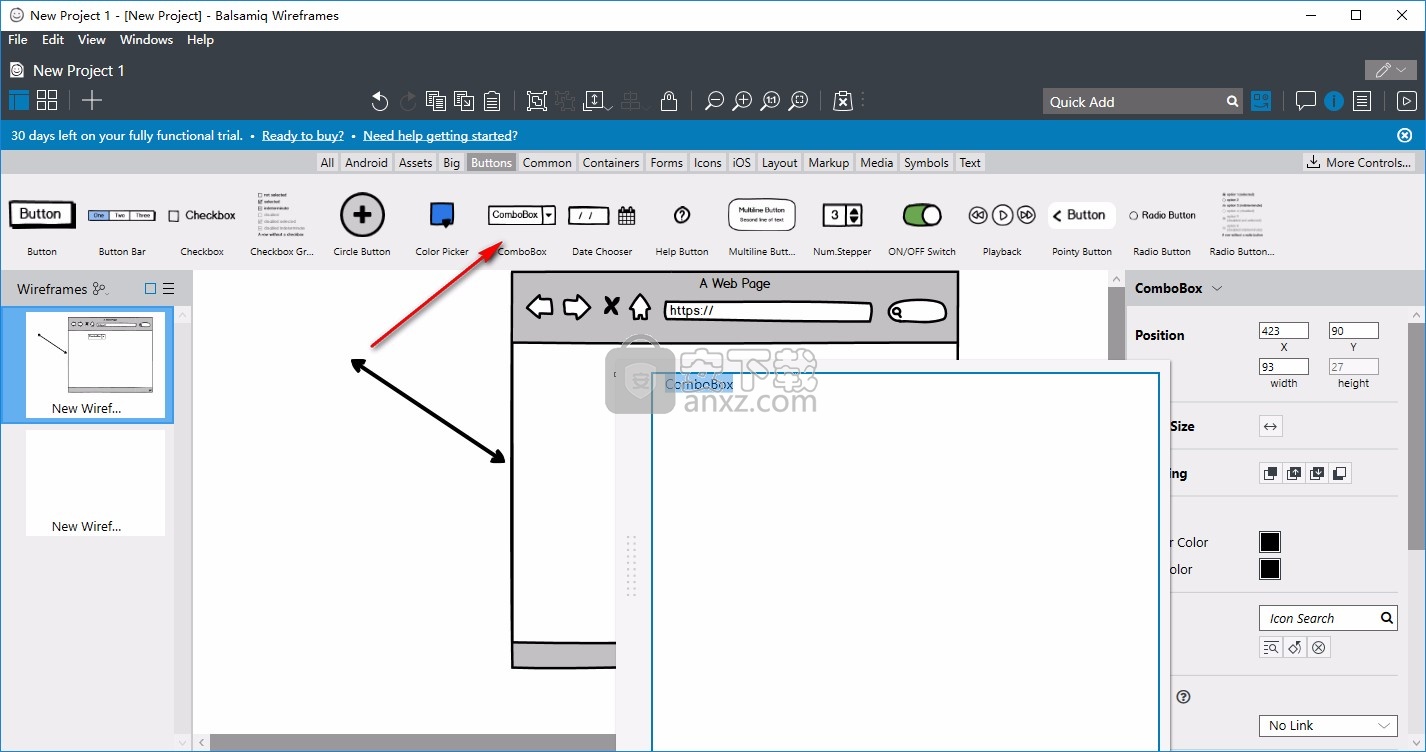Follow the Ready to buy? link
This screenshot has width=1426, height=752.
pyautogui.click(x=303, y=136)
